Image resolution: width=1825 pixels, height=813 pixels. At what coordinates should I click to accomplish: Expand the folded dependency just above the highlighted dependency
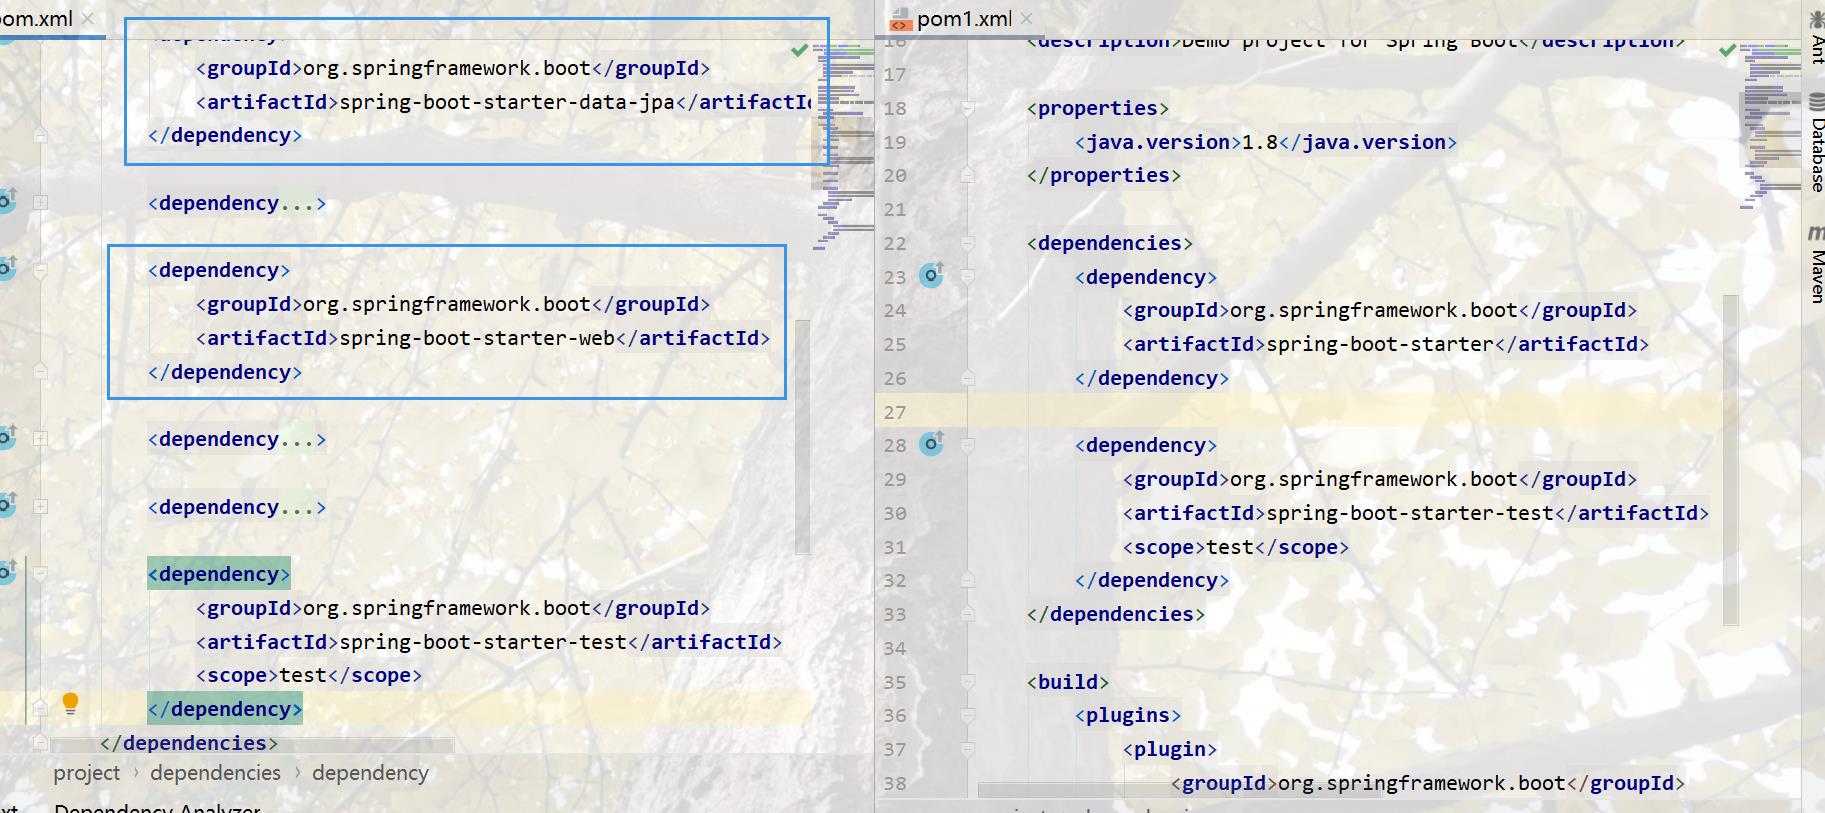[x=40, y=507]
